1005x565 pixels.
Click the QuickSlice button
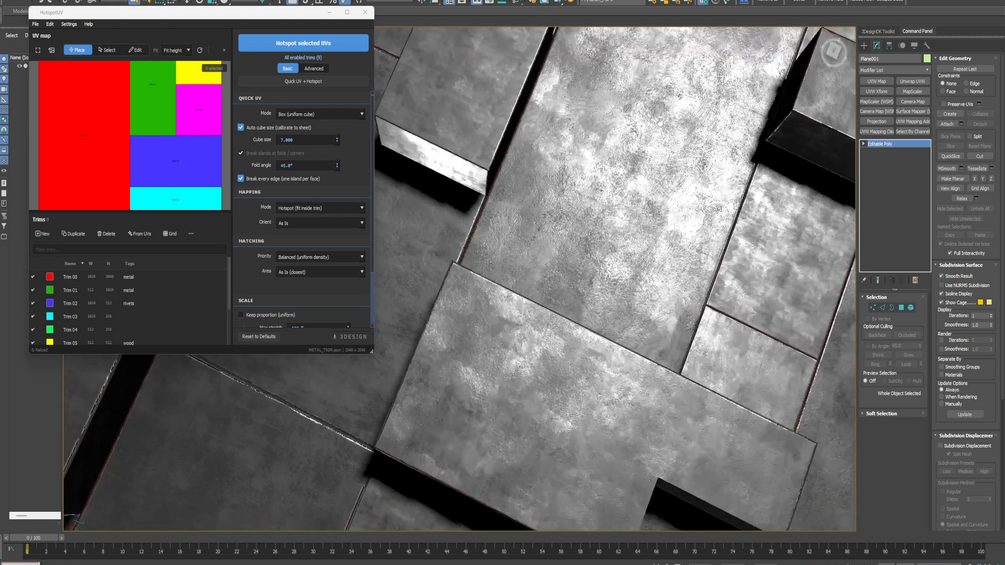point(951,156)
